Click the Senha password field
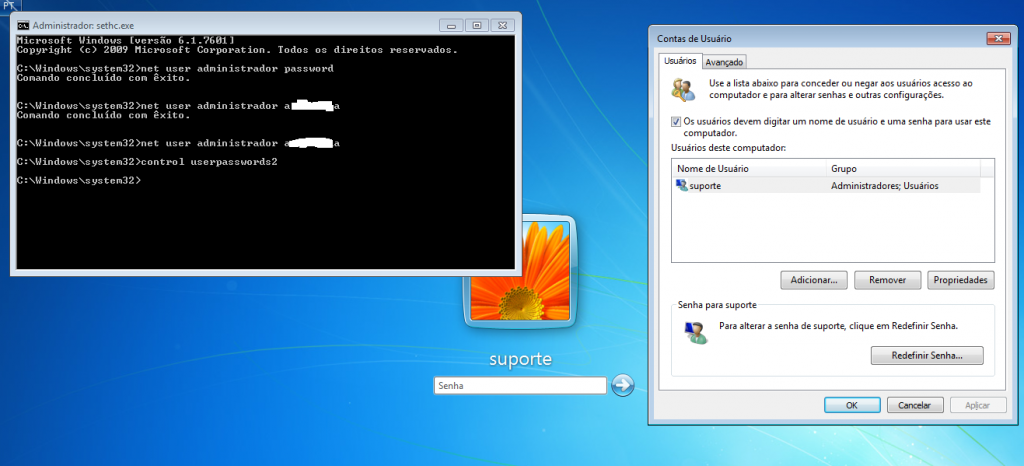The image size is (1024, 466). pos(520,386)
